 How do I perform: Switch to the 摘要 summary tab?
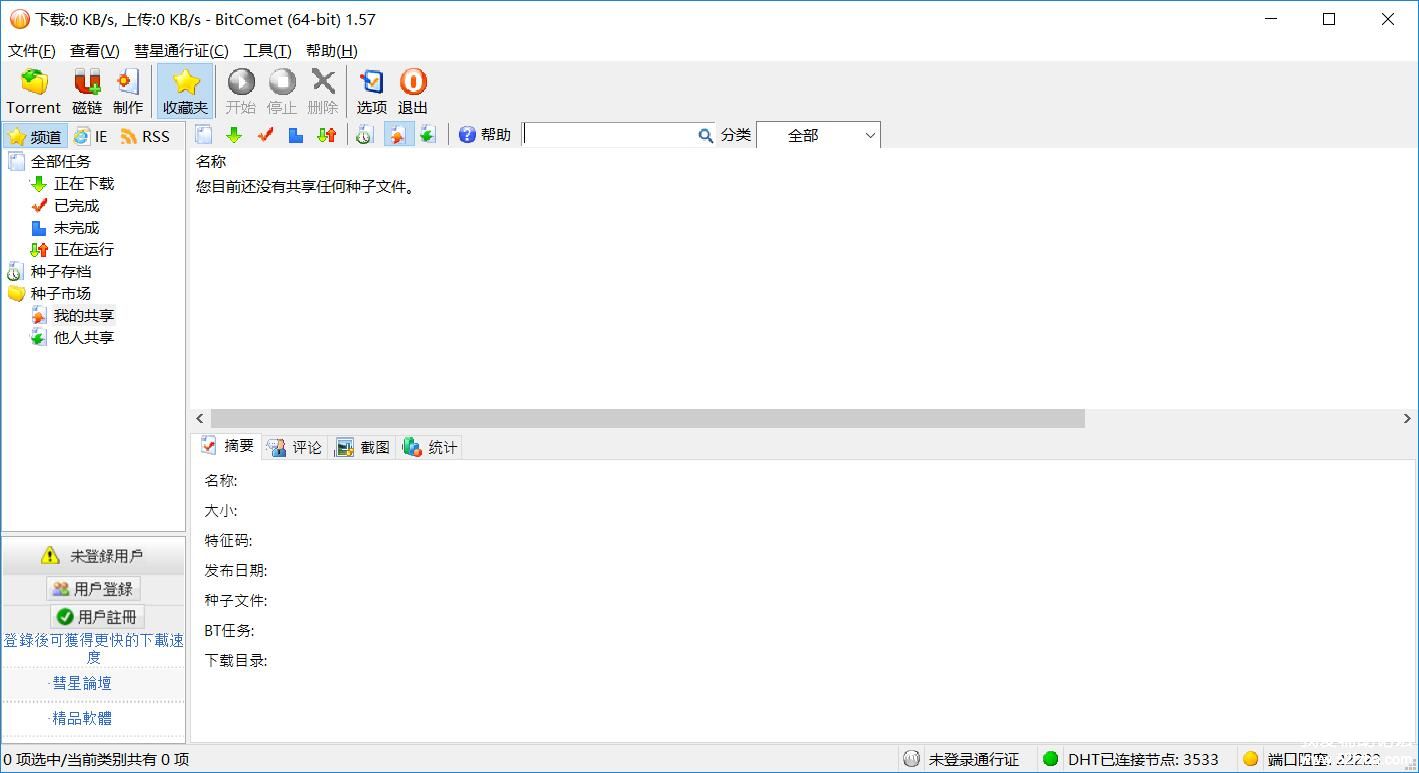228,446
